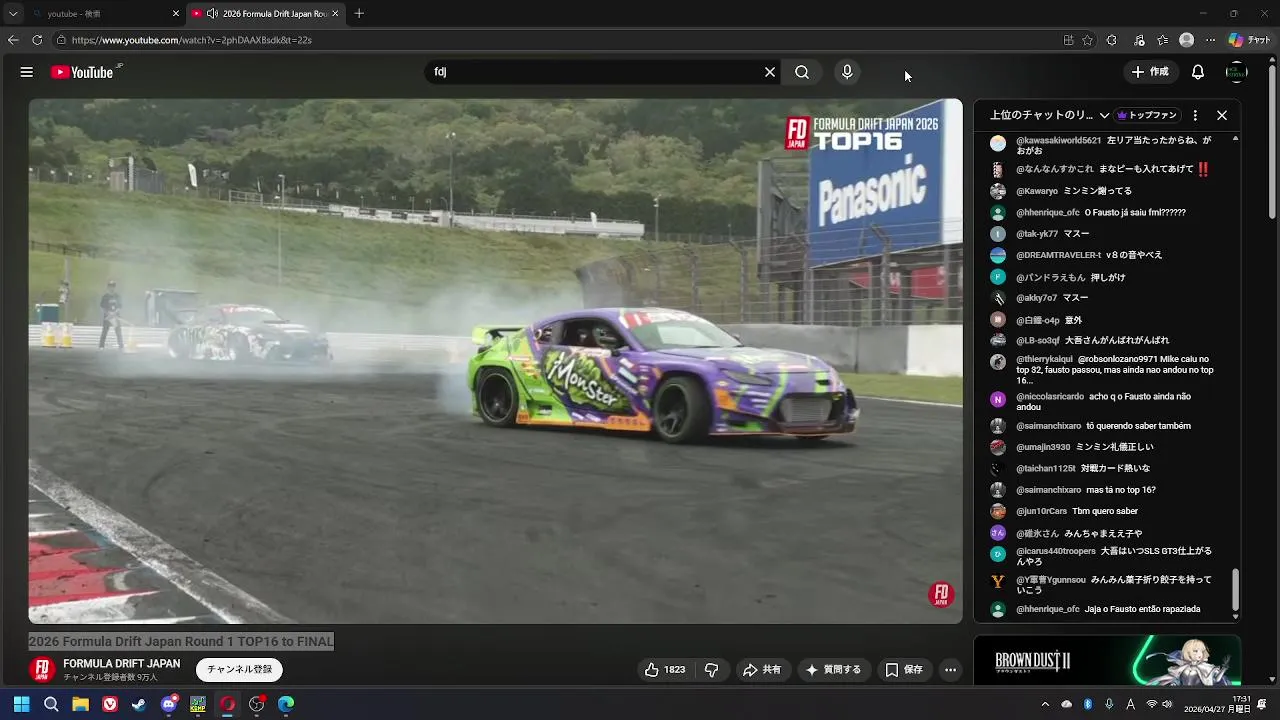Click the chat panel scrollbar thumb

pyautogui.click(x=1235, y=589)
